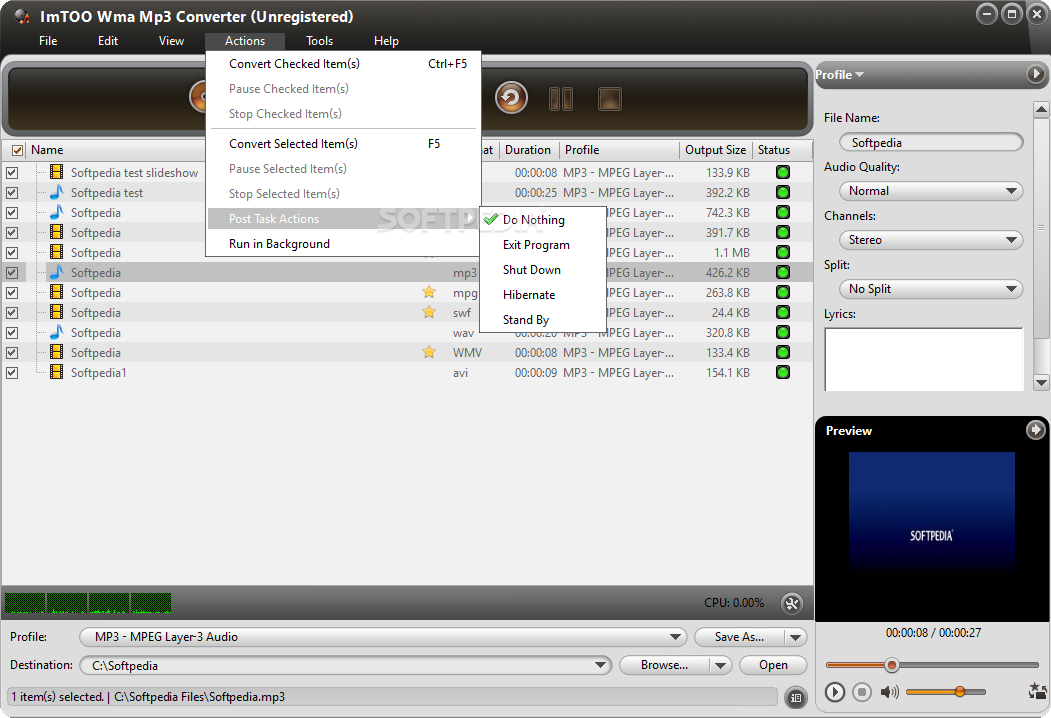Click green status indicator for 133.9 KB row
Screen dimensions: 1051x718
point(782,172)
